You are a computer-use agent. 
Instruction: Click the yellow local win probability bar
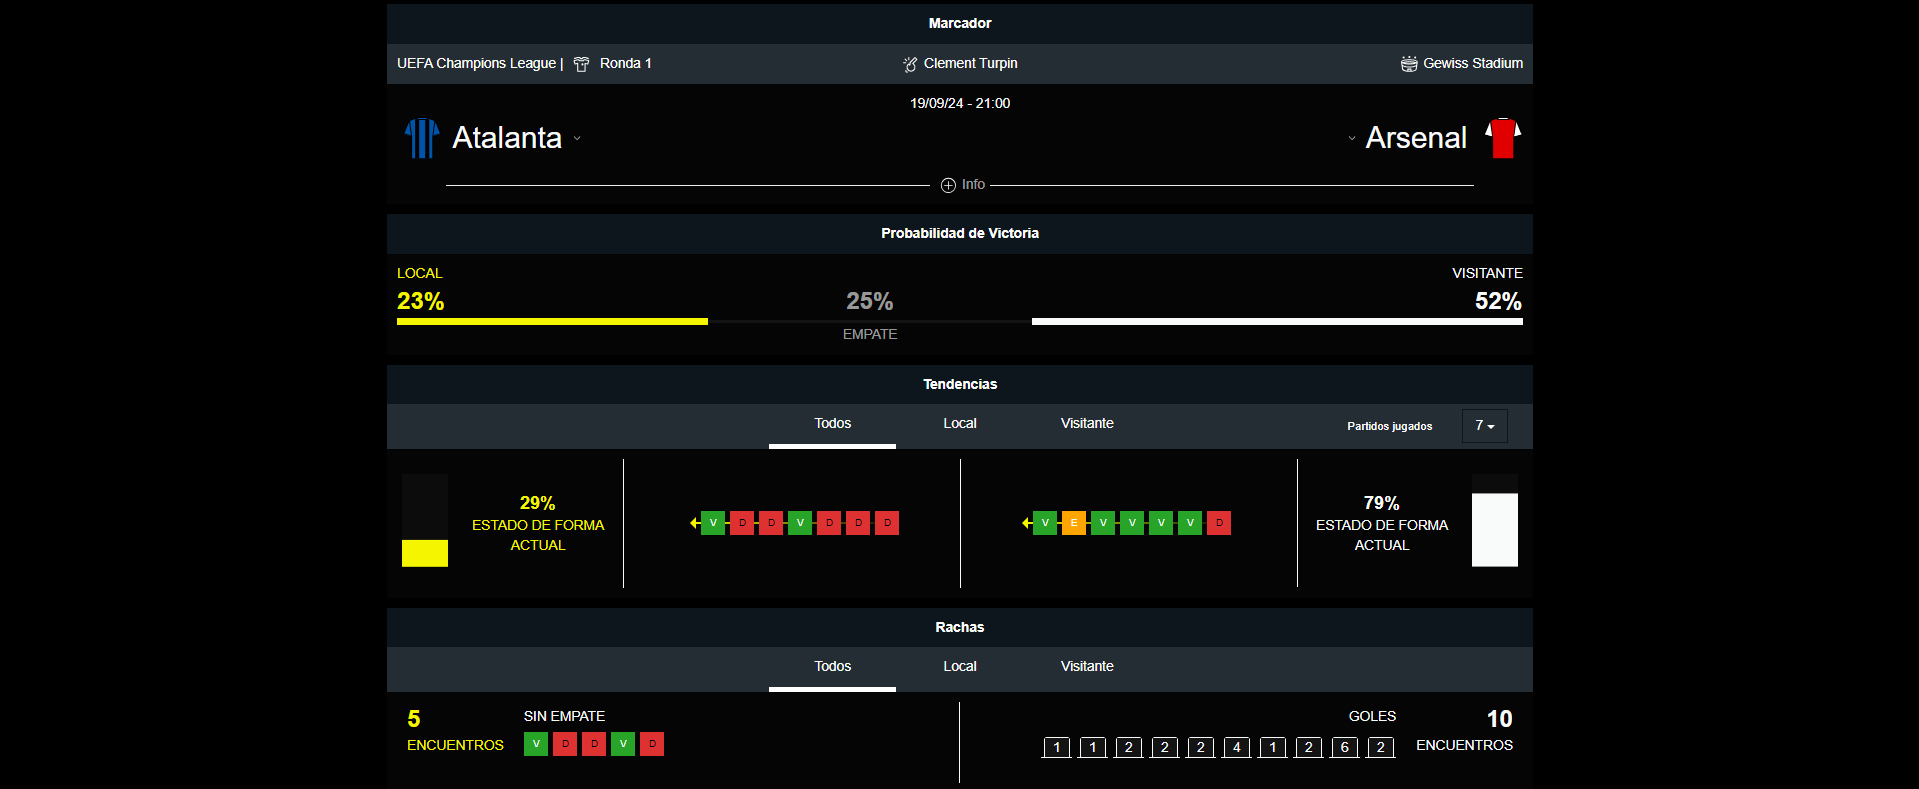[552, 321]
